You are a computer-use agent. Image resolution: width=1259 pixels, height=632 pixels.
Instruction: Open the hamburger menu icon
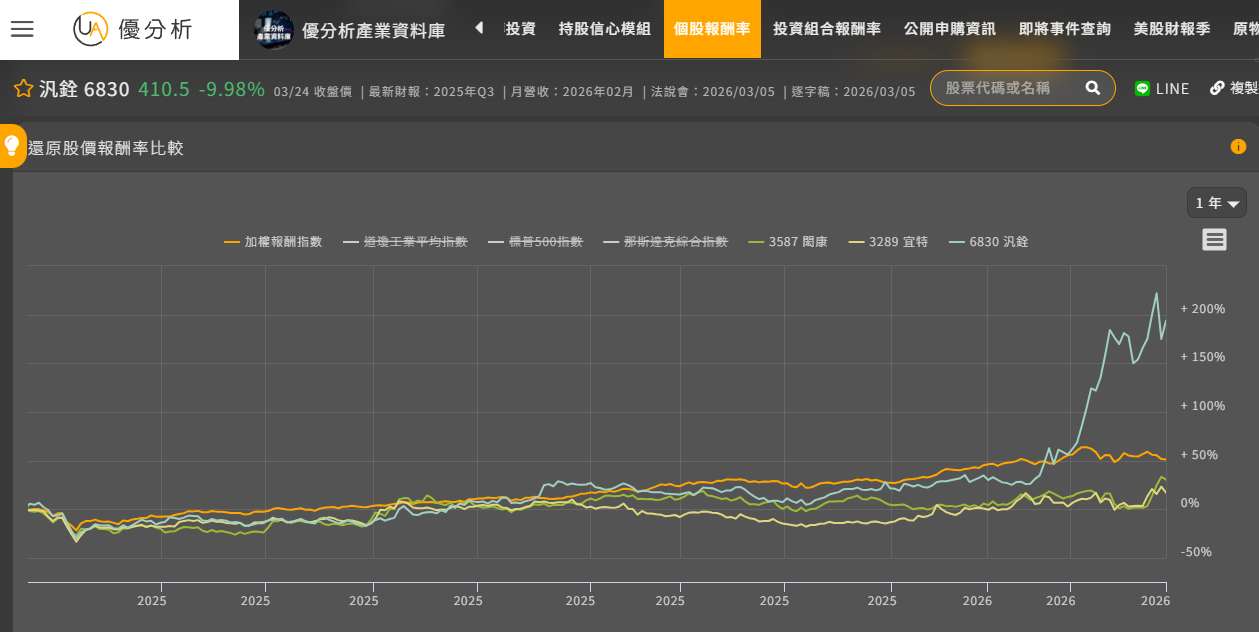point(22,29)
